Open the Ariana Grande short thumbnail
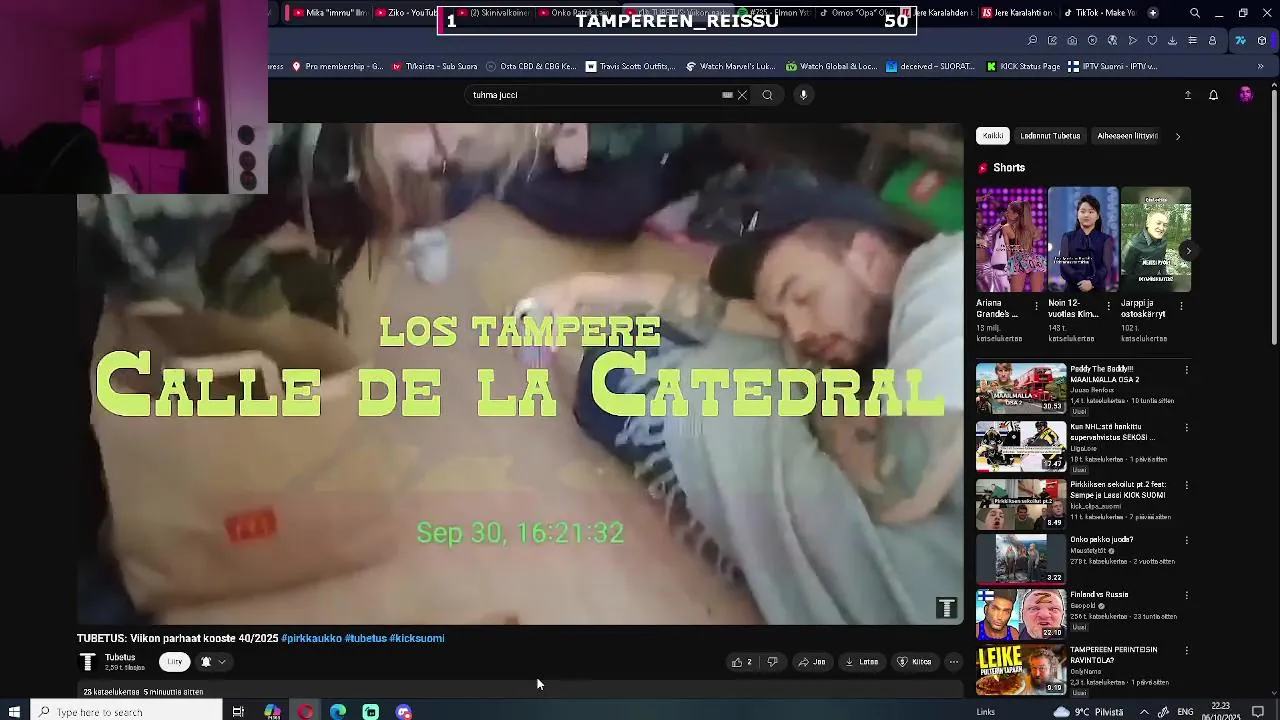The width and height of the screenshot is (1280, 720). pos(1011,240)
